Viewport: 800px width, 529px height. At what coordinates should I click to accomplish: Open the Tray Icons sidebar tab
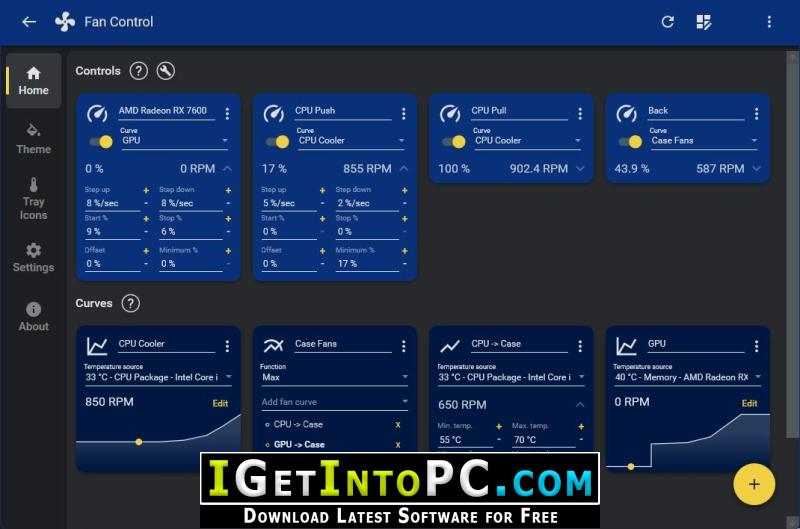click(x=34, y=198)
